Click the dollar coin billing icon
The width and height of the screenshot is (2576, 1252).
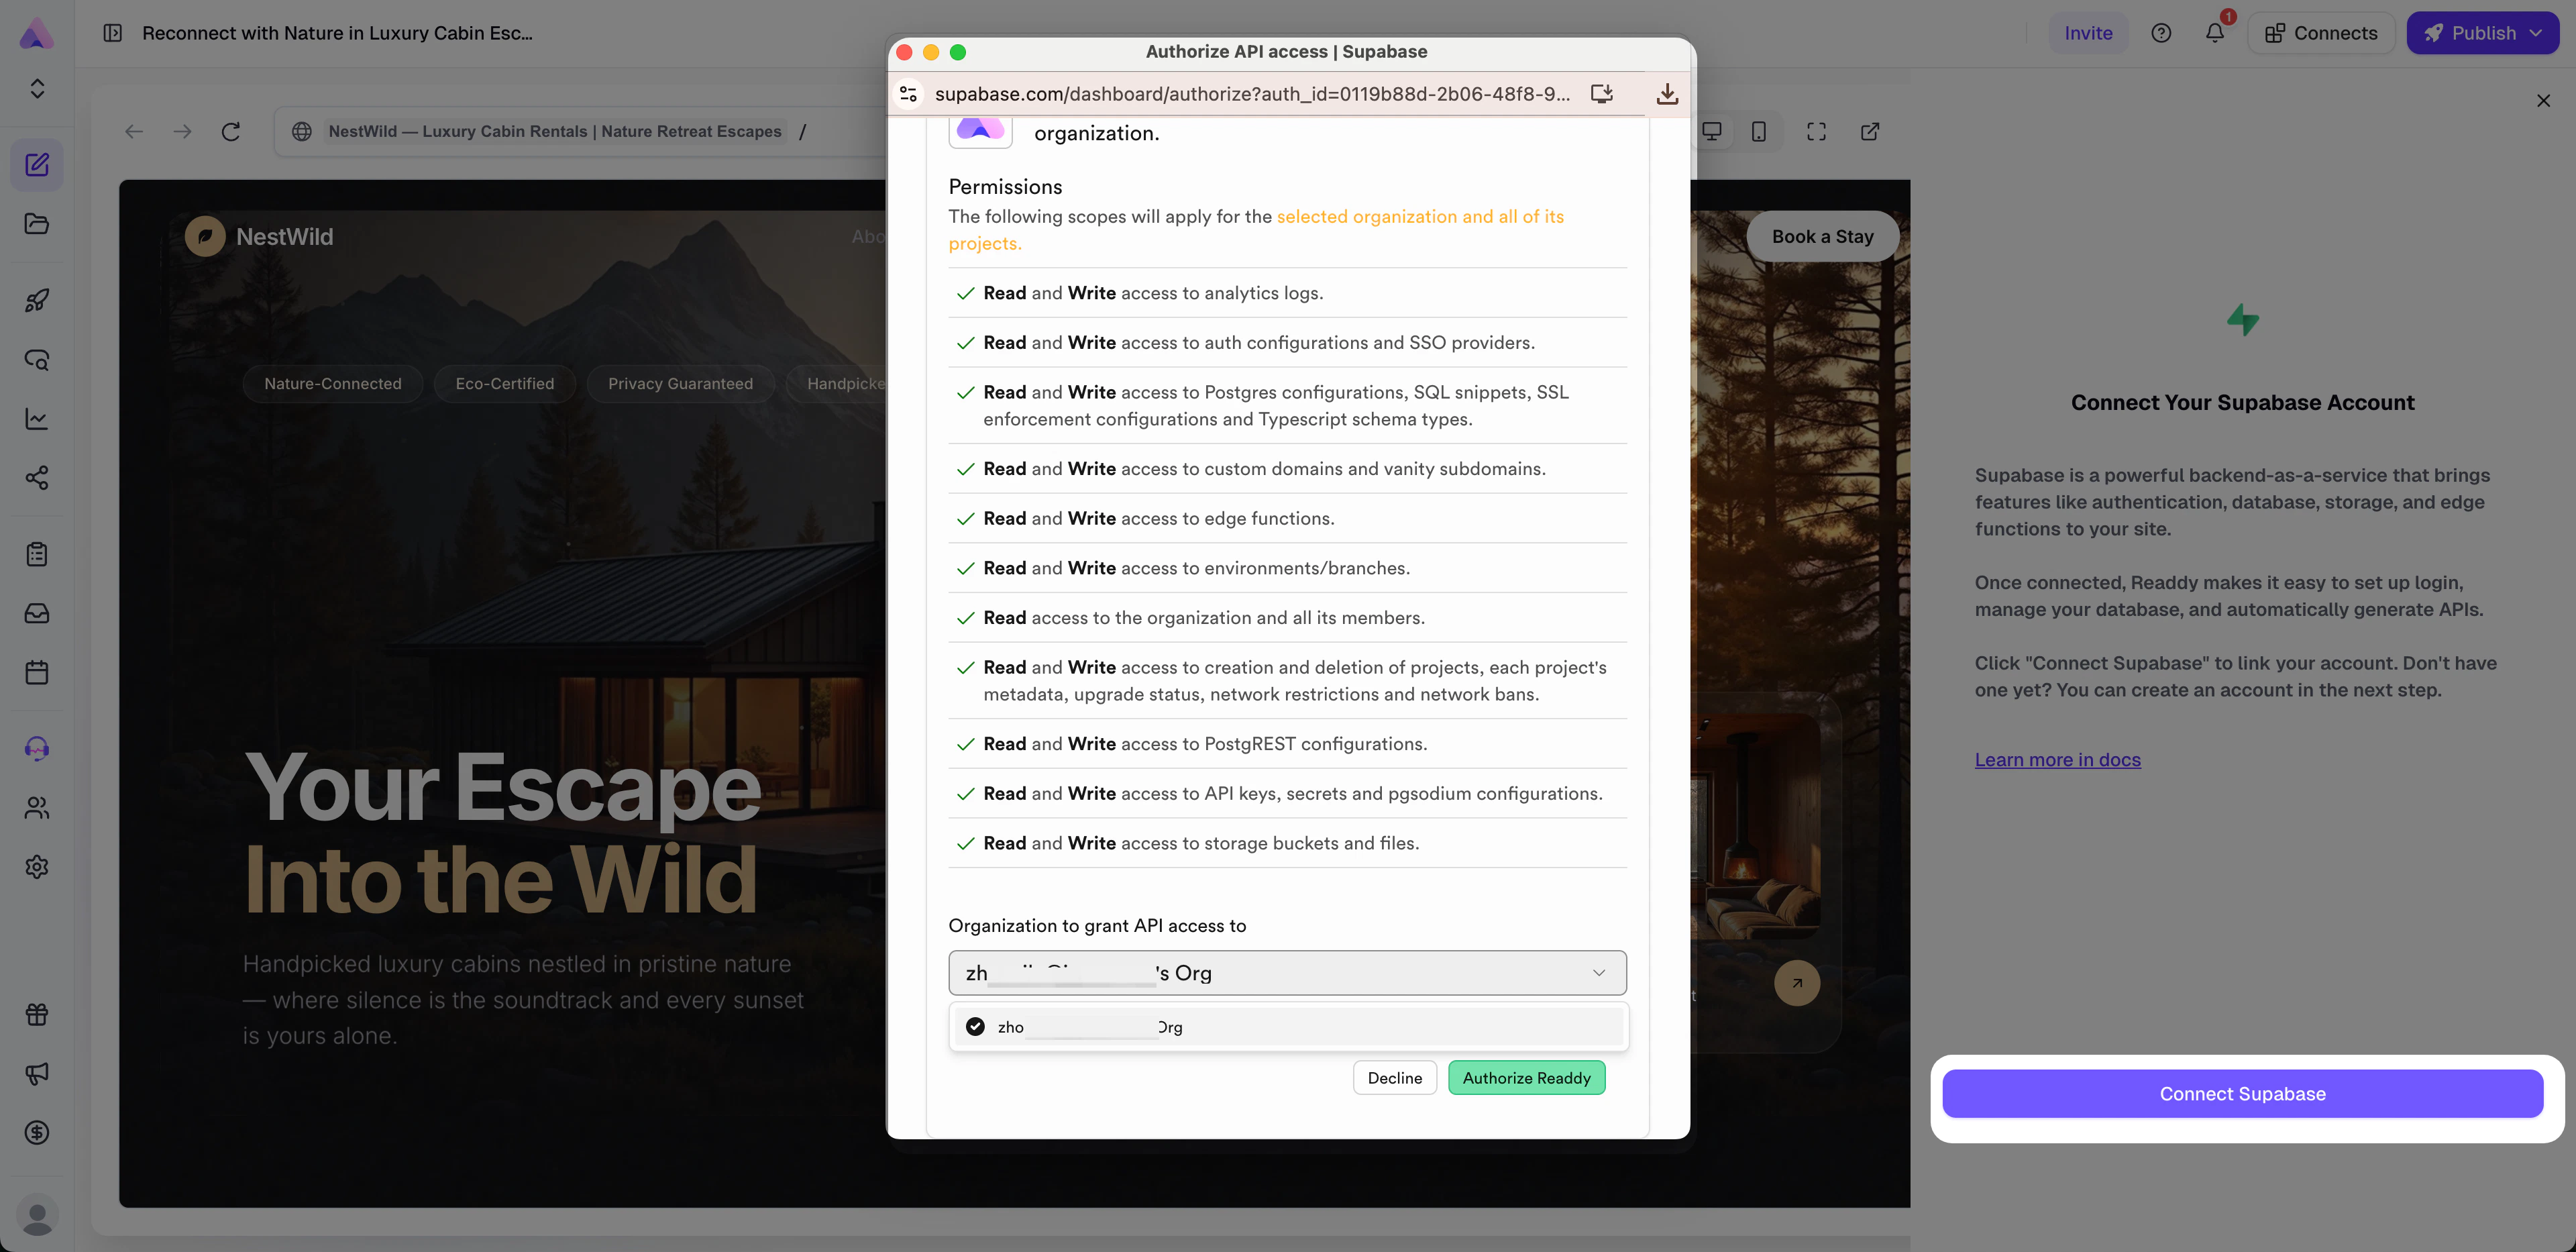coord(37,1133)
